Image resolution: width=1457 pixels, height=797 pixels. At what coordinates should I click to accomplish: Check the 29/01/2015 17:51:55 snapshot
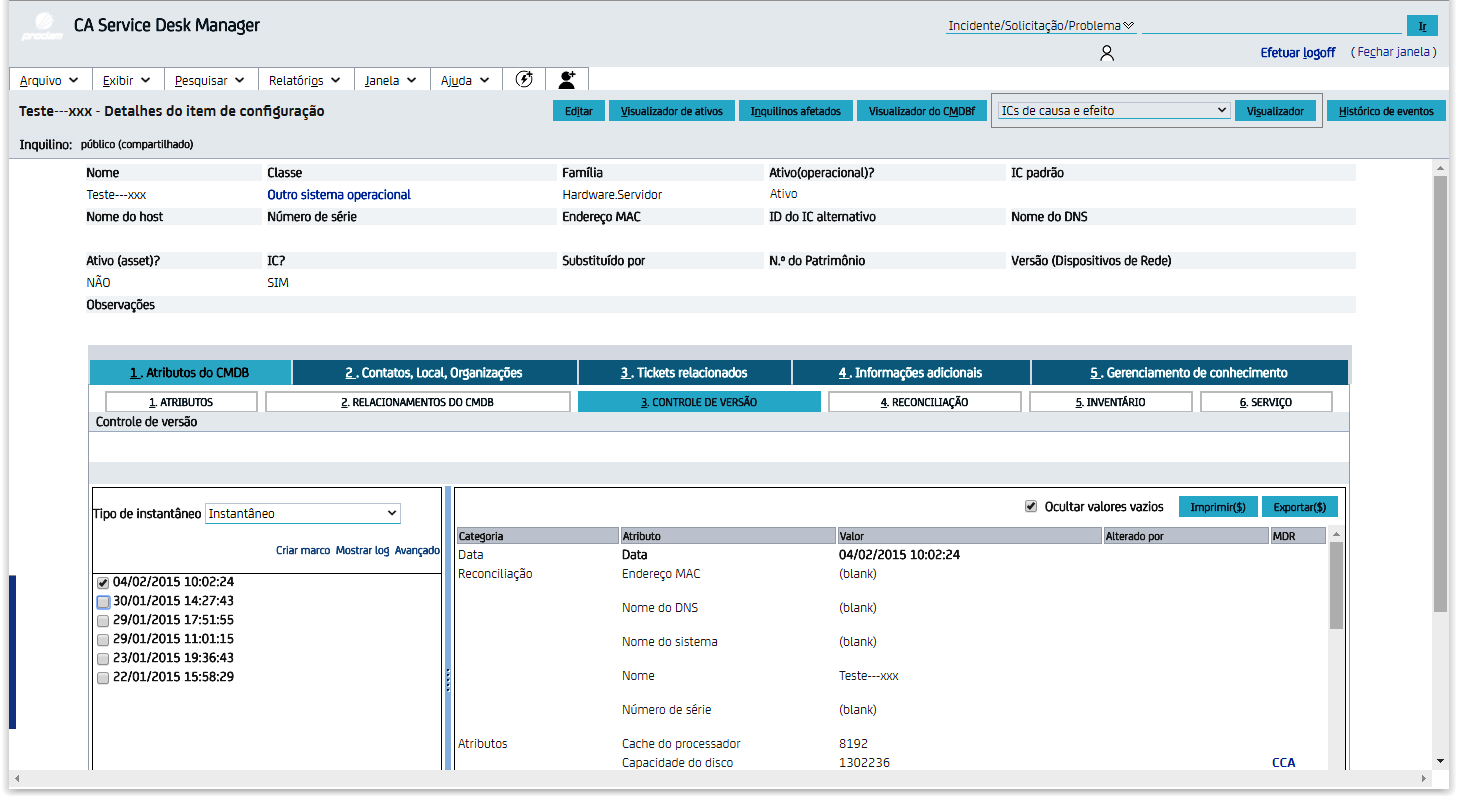tap(103, 621)
